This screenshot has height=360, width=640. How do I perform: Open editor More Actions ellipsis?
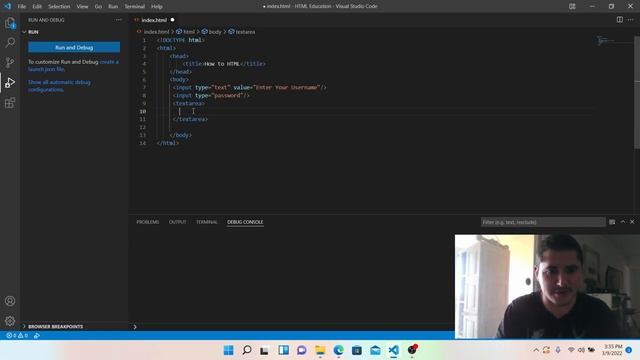click(x=631, y=20)
